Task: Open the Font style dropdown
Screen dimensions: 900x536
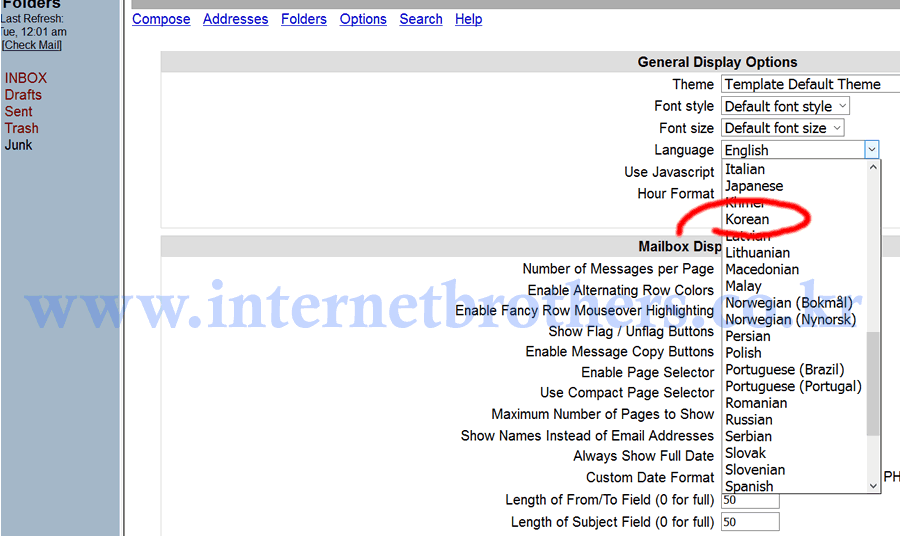Action: (x=786, y=106)
